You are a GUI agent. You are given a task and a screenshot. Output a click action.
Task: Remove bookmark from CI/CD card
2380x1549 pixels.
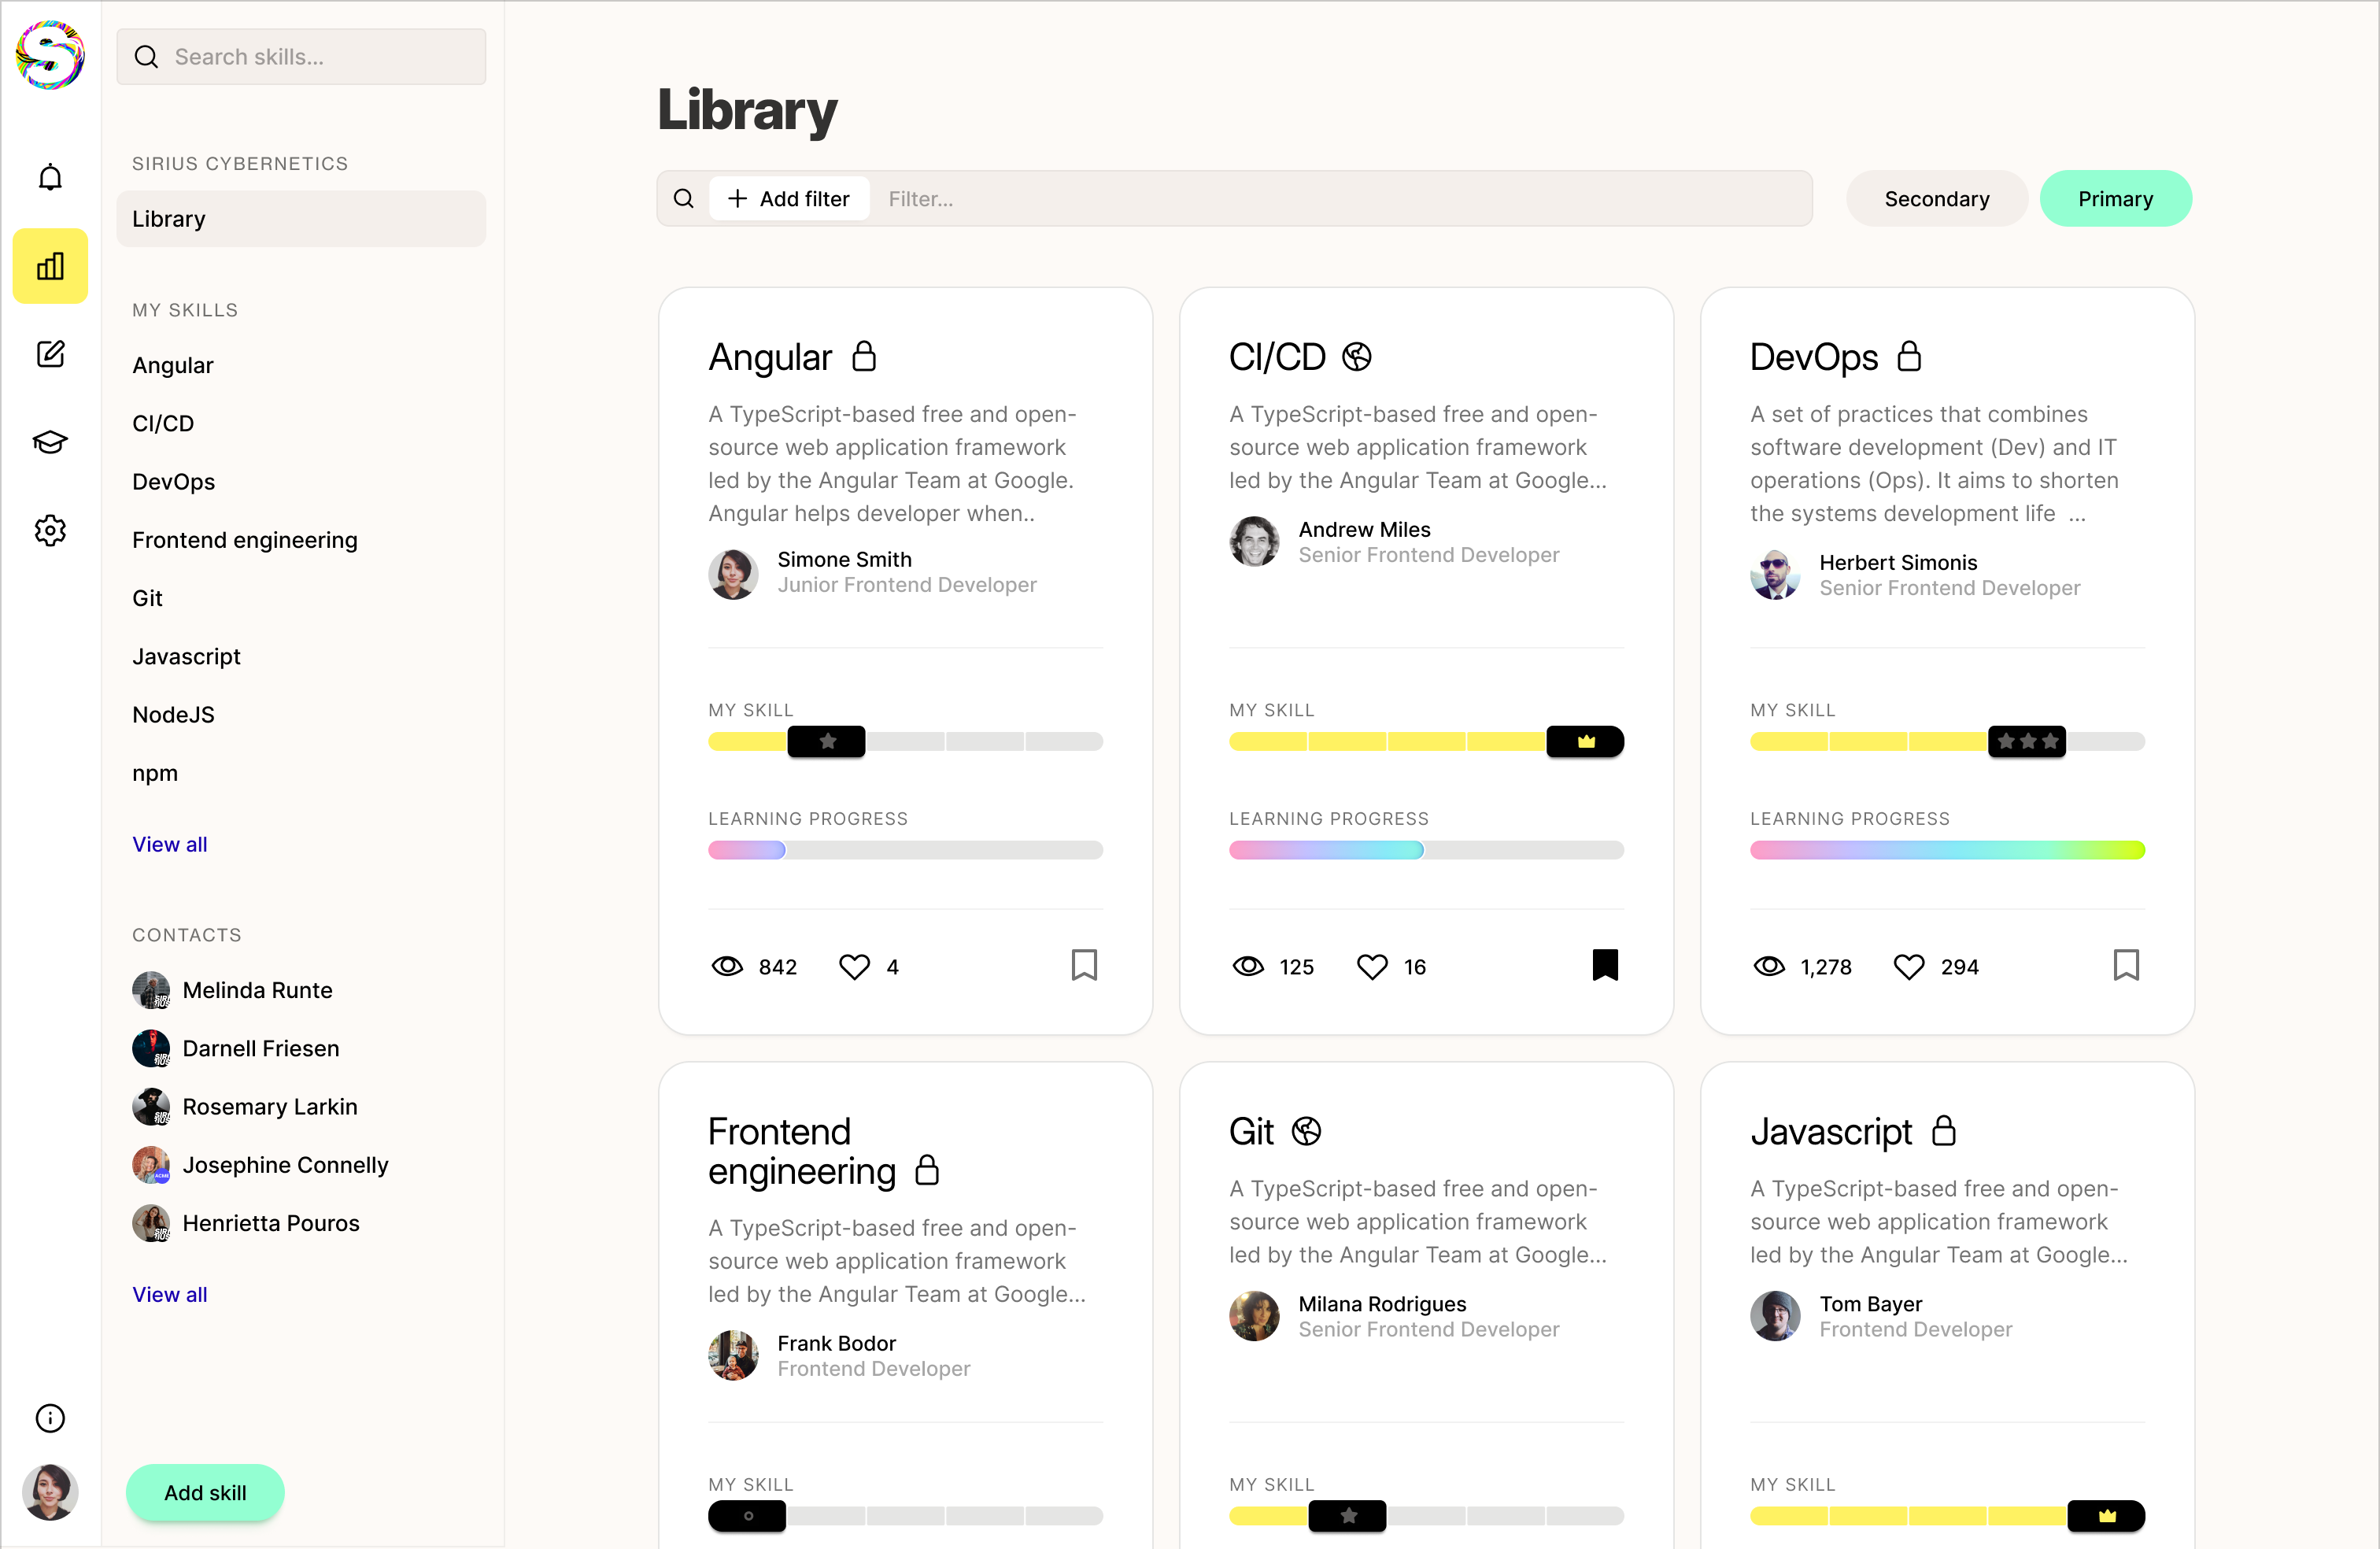[1605, 965]
